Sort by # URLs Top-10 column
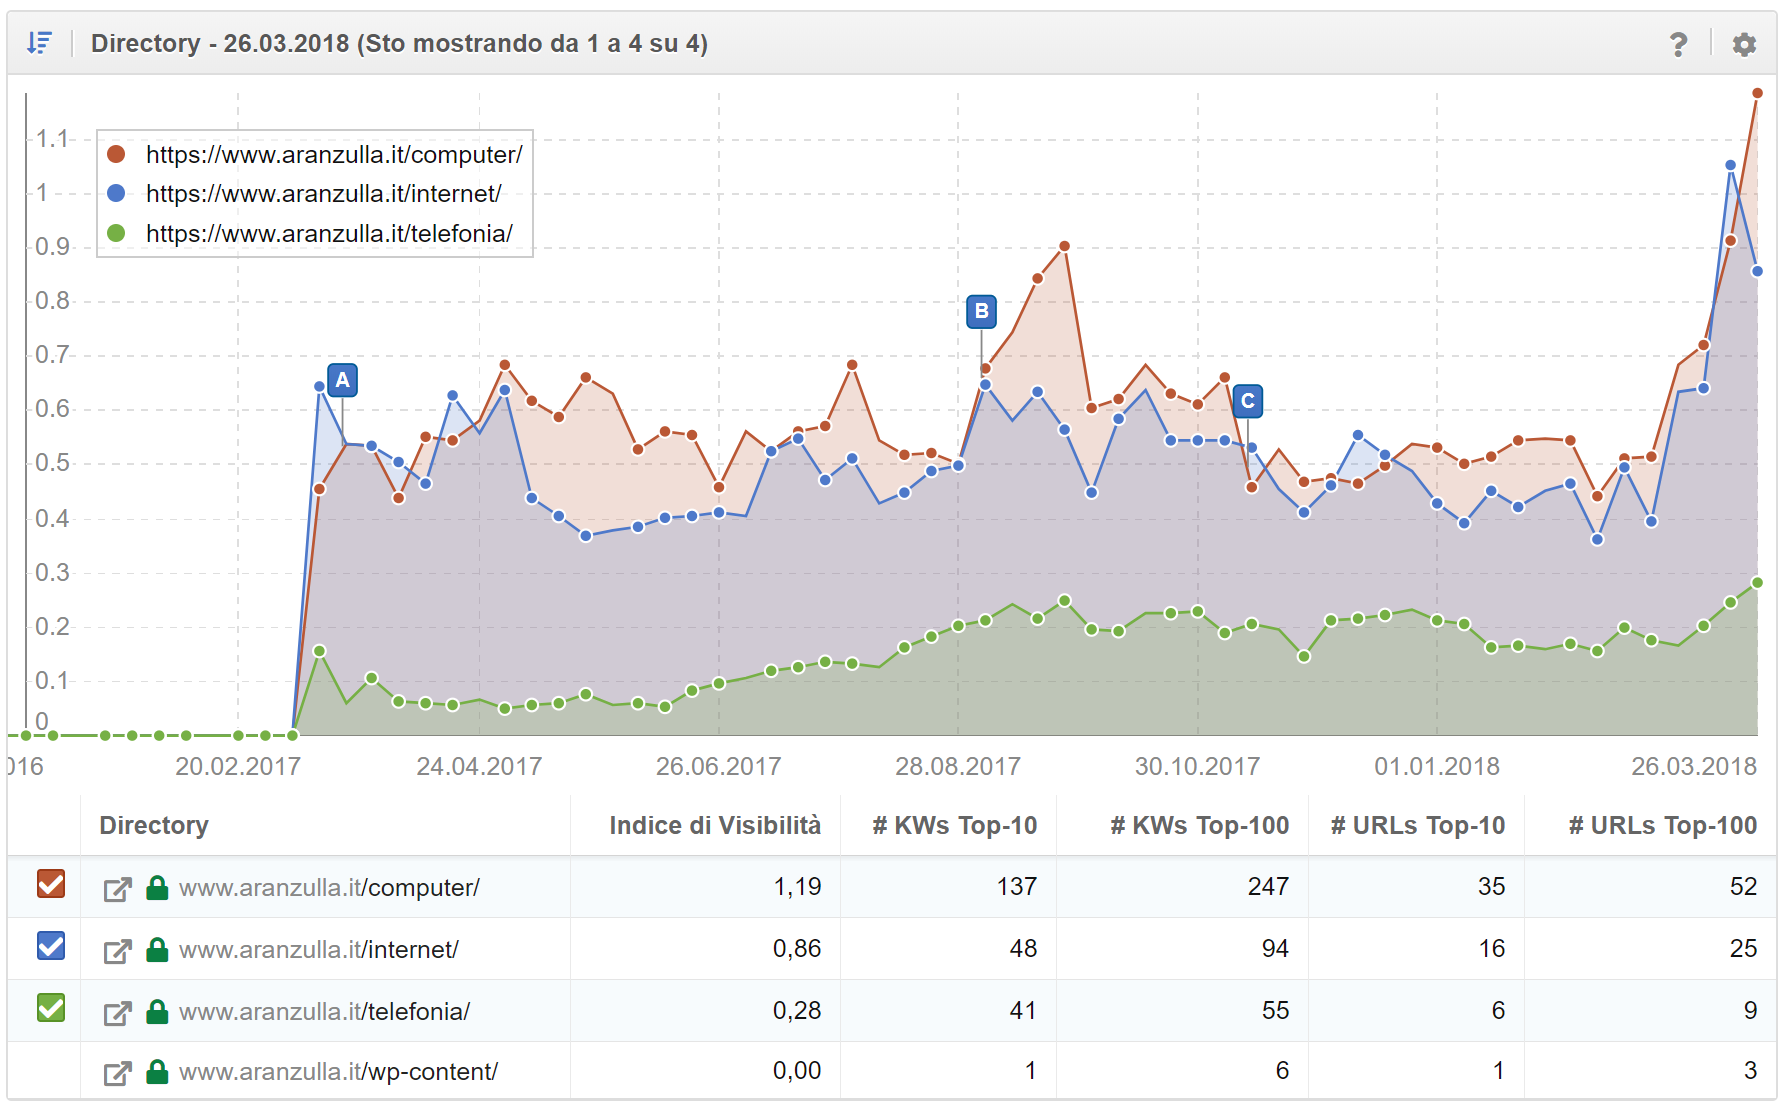The image size is (1788, 1113). pos(1418,825)
